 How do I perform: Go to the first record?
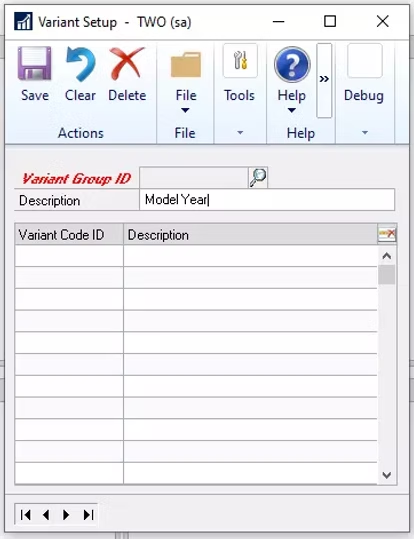pyautogui.click(x=26, y=515)
